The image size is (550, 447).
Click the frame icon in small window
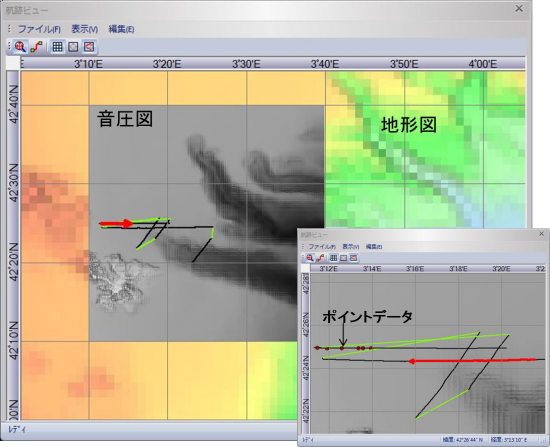tap(343, 258)
